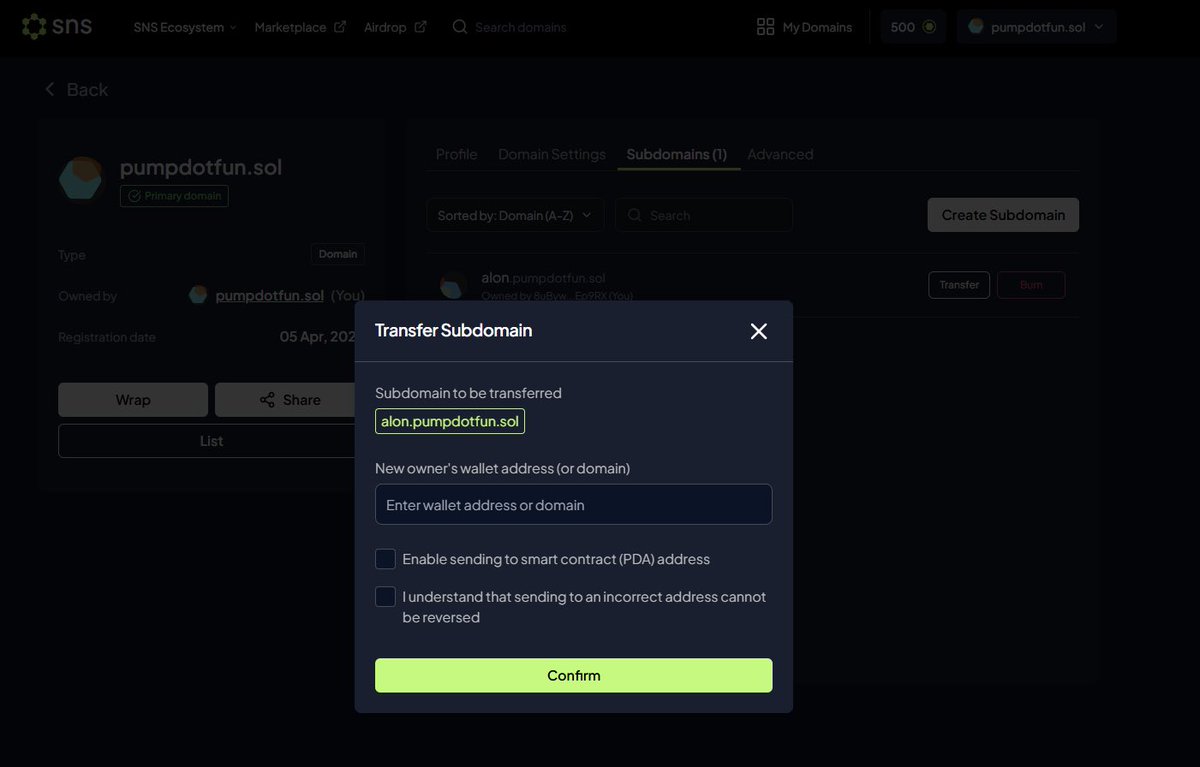The width and height of the screenshot is (1200, 767).
Task: Open the pumpdotfun.sol account dropdown
Action: coord(1036,27)
